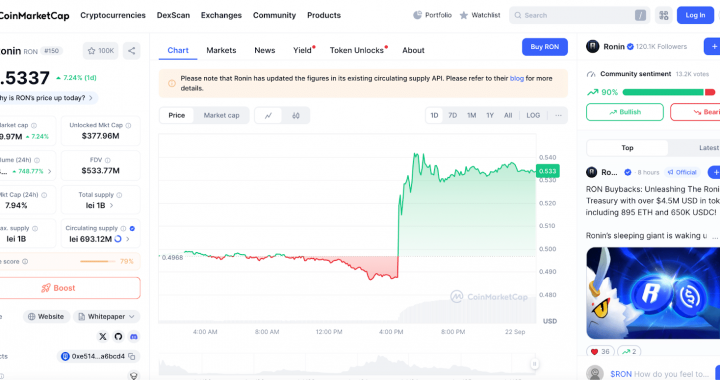This screenshot has width=720, height=380.
Task: Expand the Volume (24h) details arrow
Action: pyautogui.click(x=50, y=171)
